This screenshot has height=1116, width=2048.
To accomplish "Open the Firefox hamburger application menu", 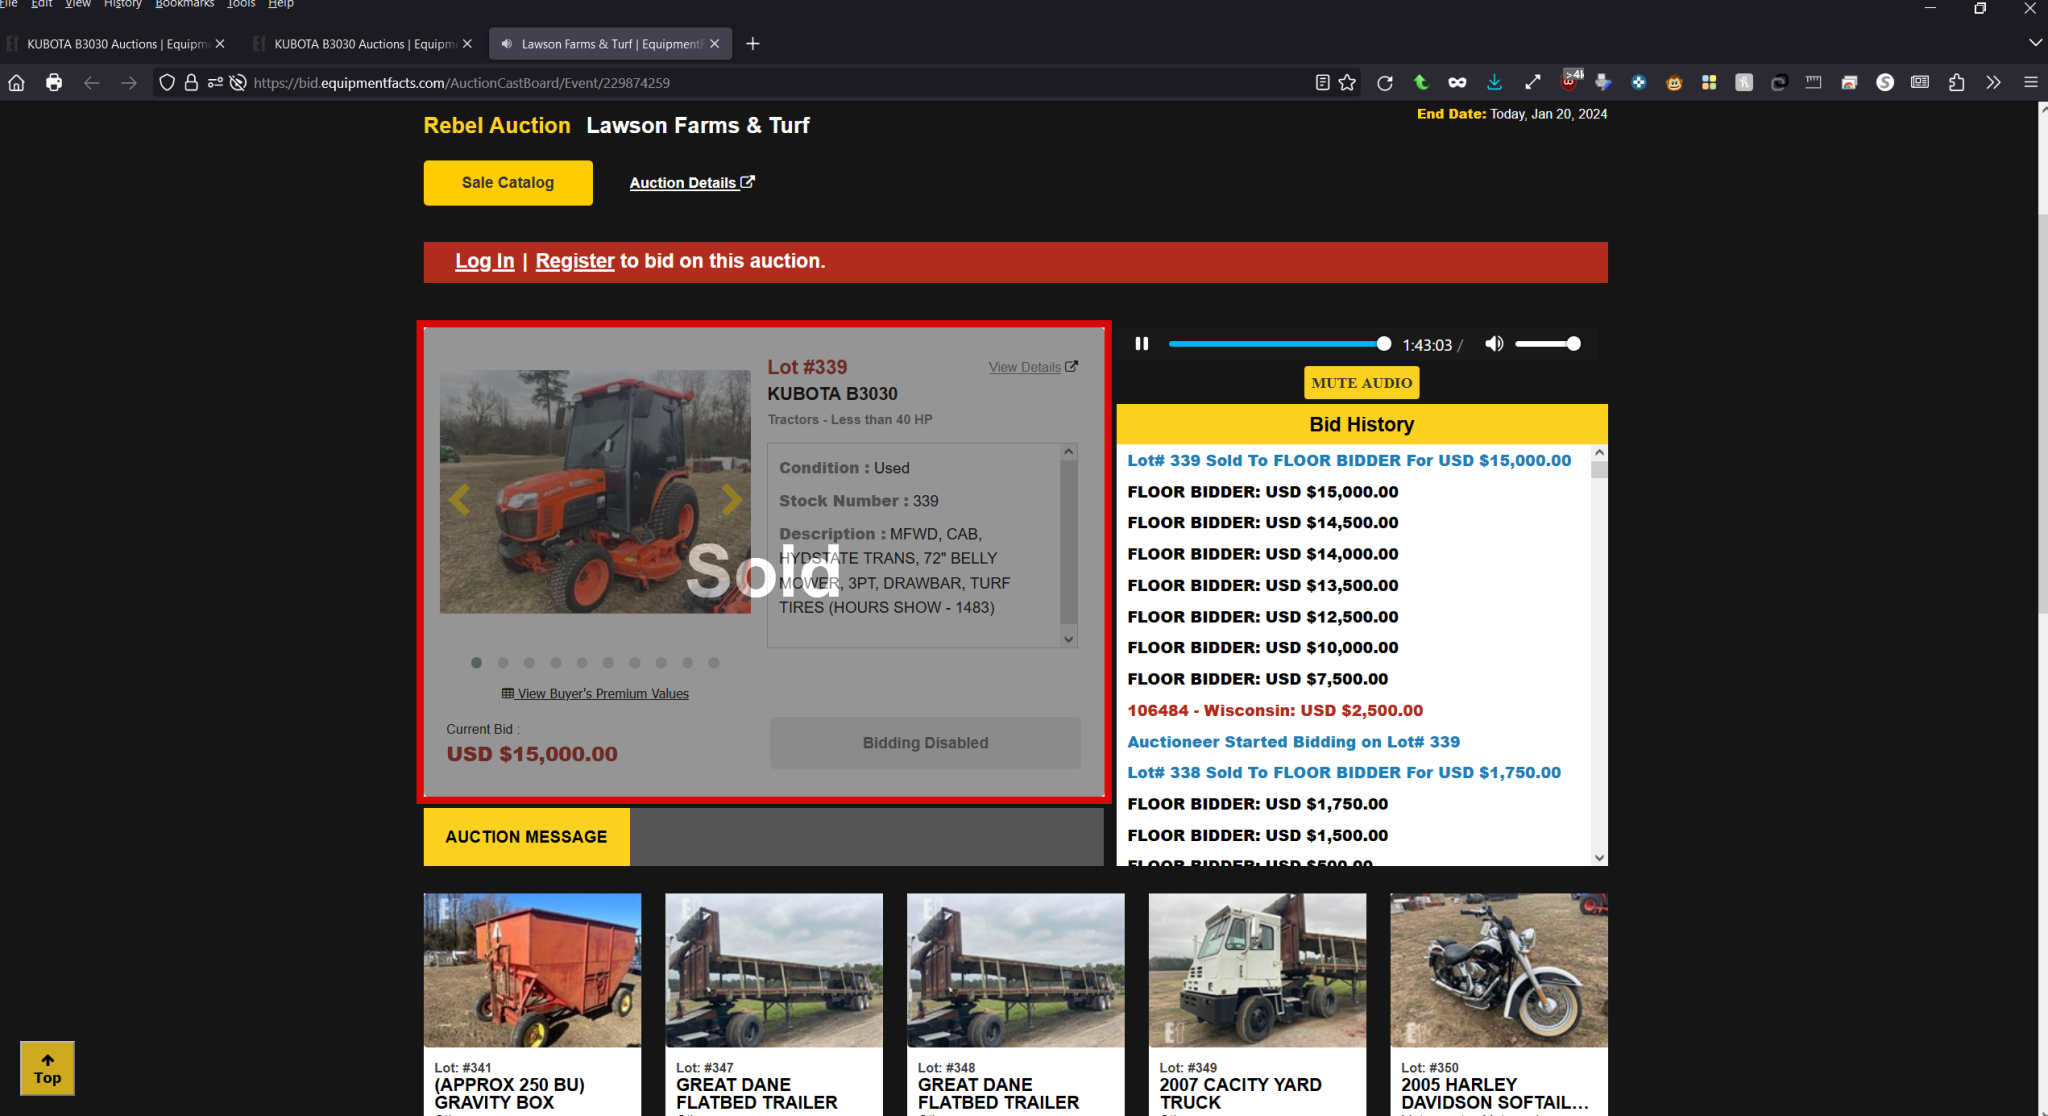I will [x=2031, y=83].
